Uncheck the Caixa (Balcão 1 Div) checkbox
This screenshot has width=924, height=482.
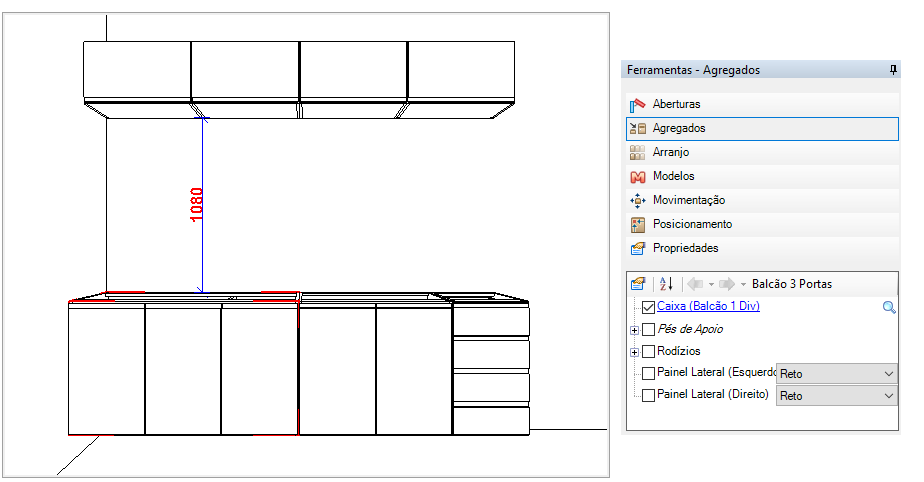tap(648, 307)
